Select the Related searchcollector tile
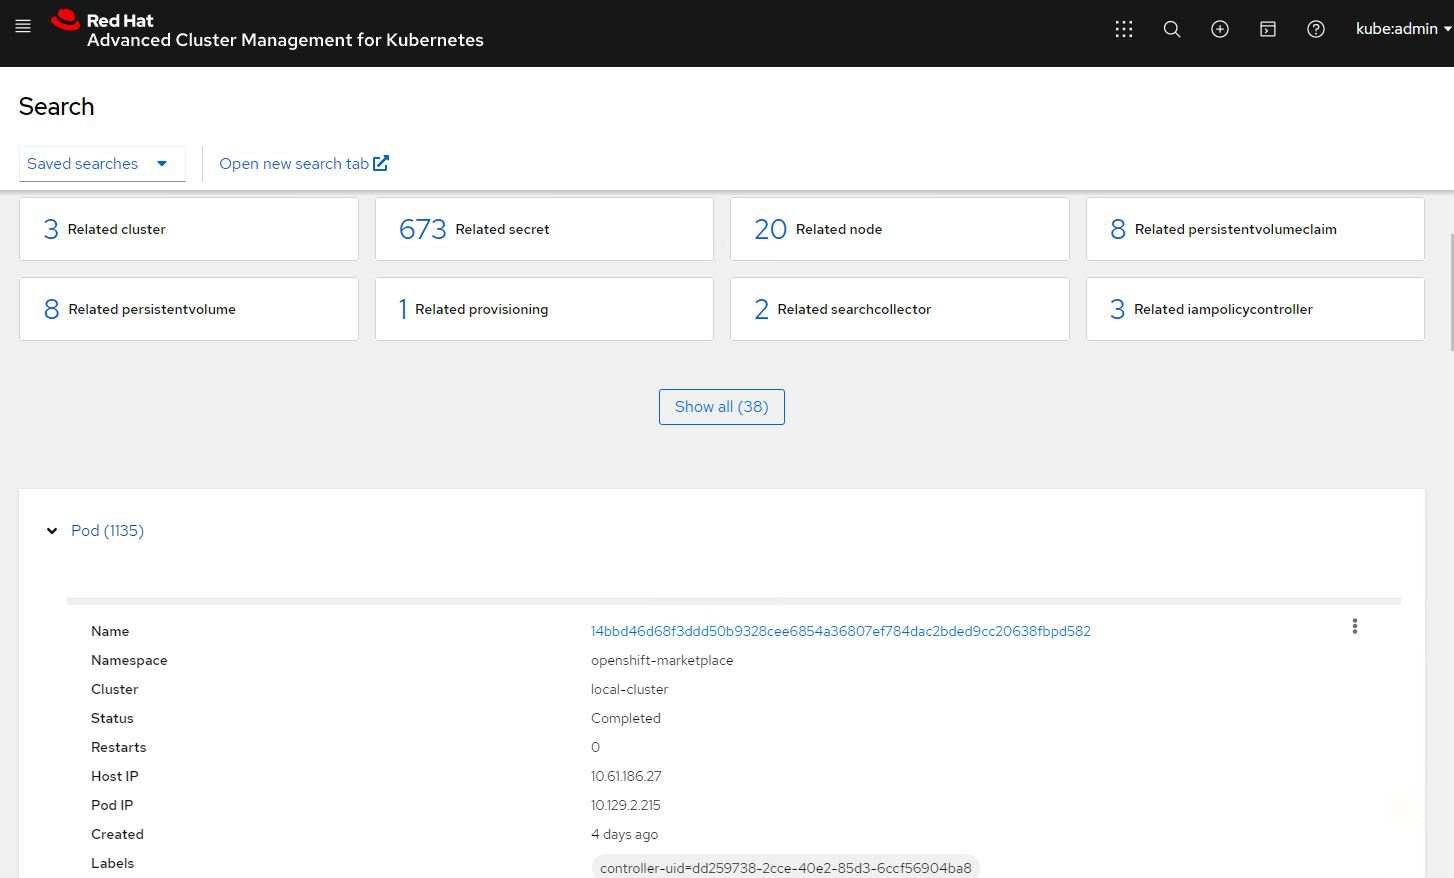Viewport: 1454px width, 878px height. [899, 309]
